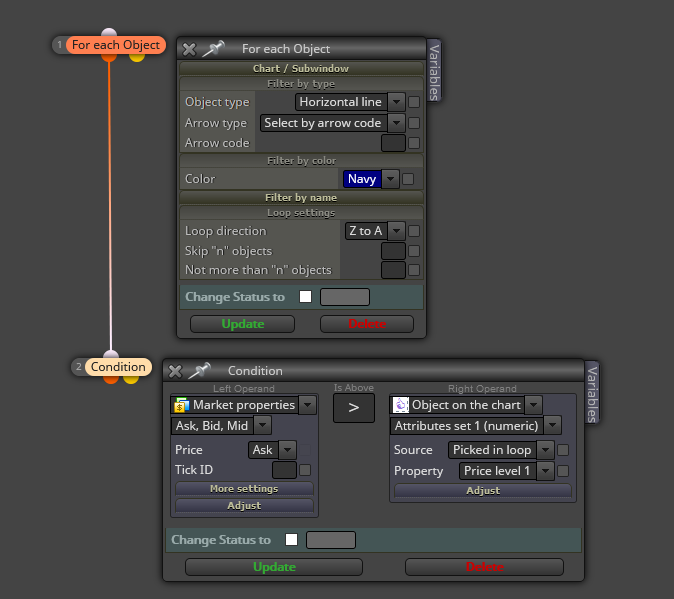The image size is (674, 599).
Task: Click Update in For each Object panel
Action: coord(242,324)
